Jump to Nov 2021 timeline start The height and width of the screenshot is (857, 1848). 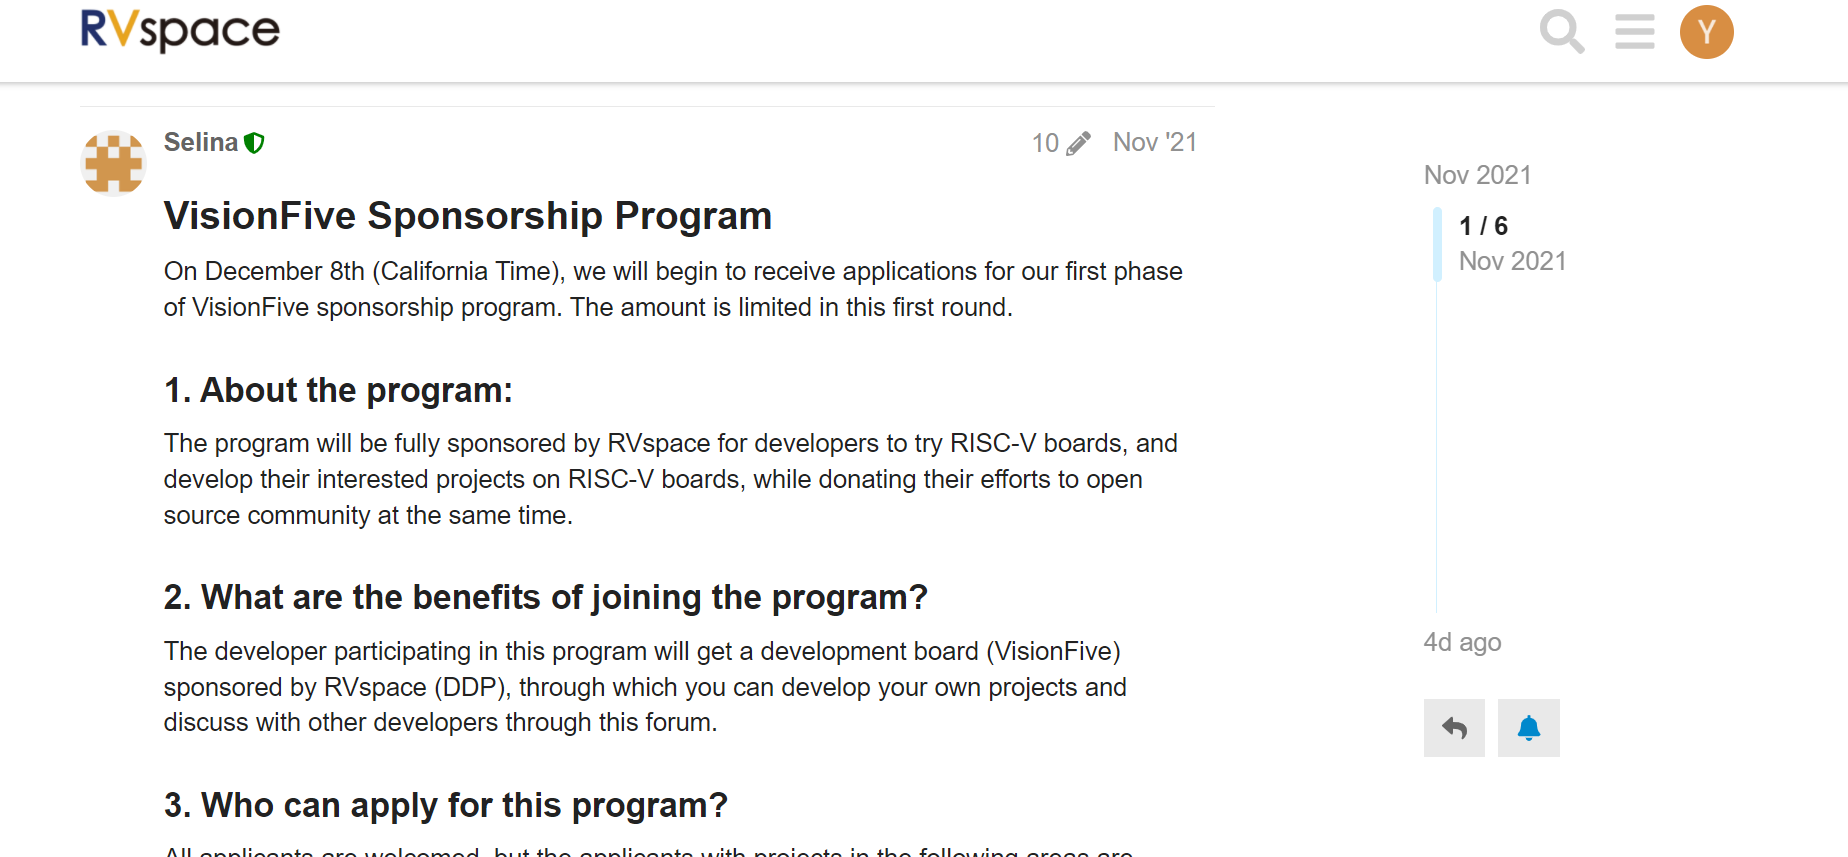[1477, 175]
